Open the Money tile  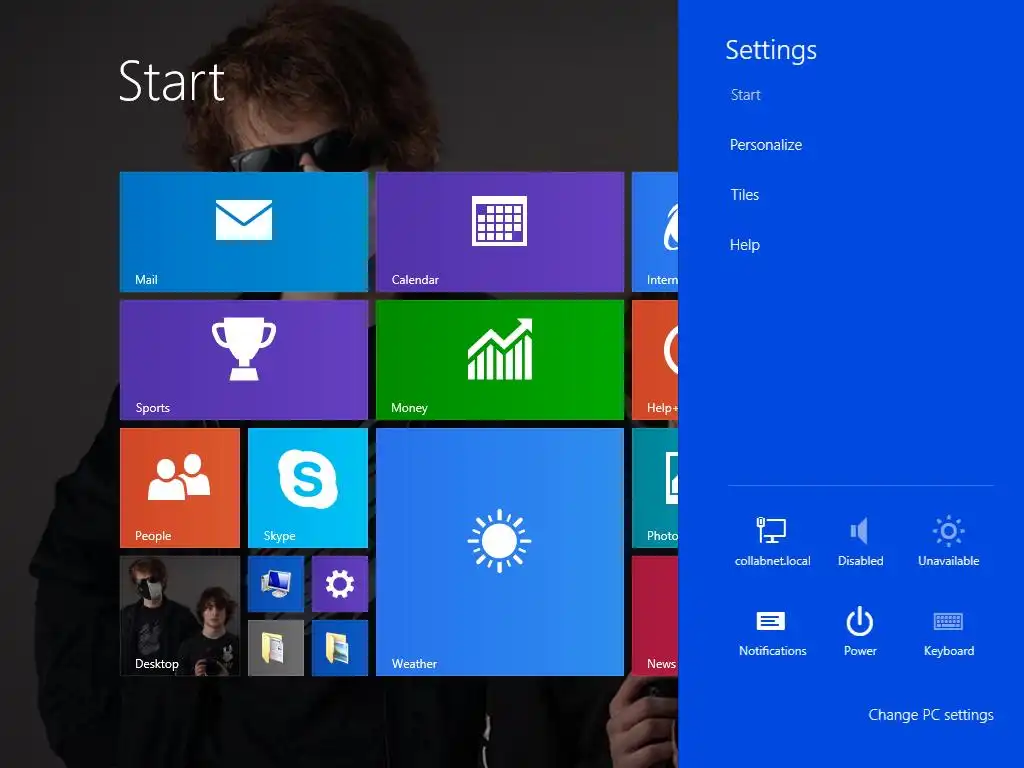click(x=500, y=359)
